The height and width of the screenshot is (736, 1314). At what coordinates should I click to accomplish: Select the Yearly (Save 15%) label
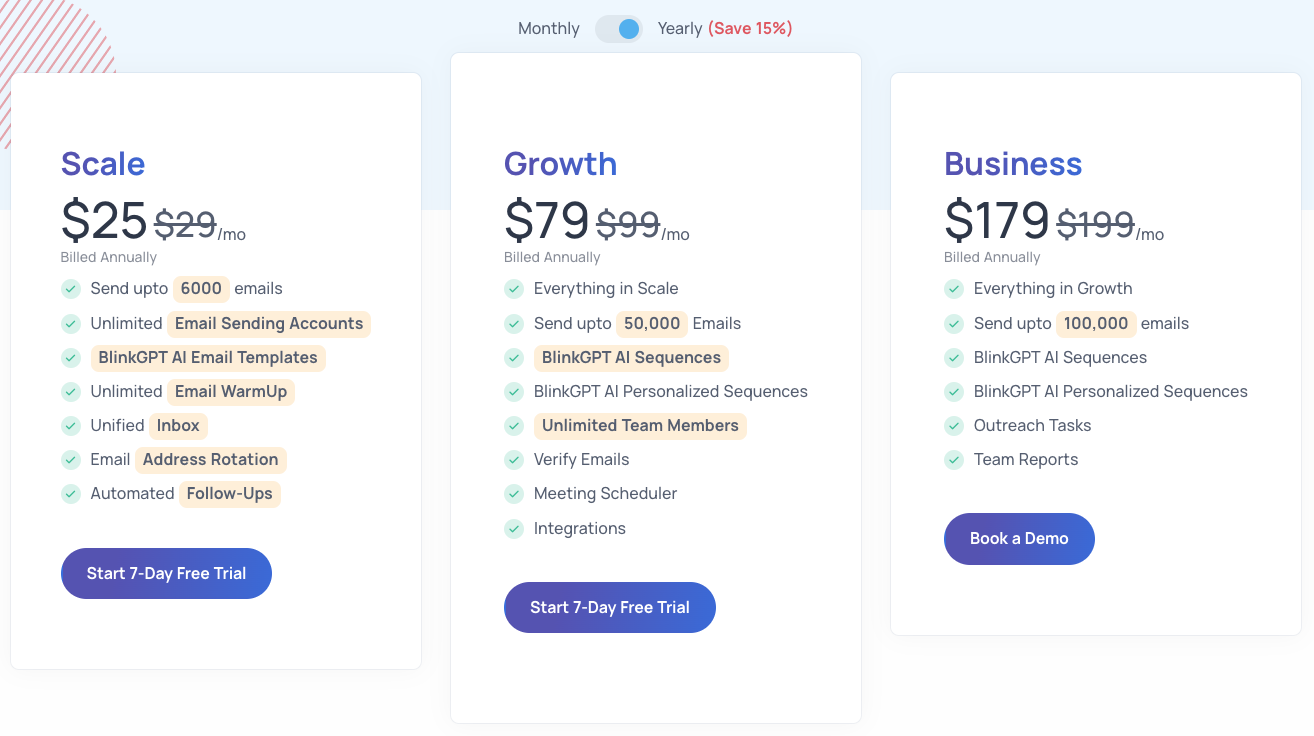(724, 29)
